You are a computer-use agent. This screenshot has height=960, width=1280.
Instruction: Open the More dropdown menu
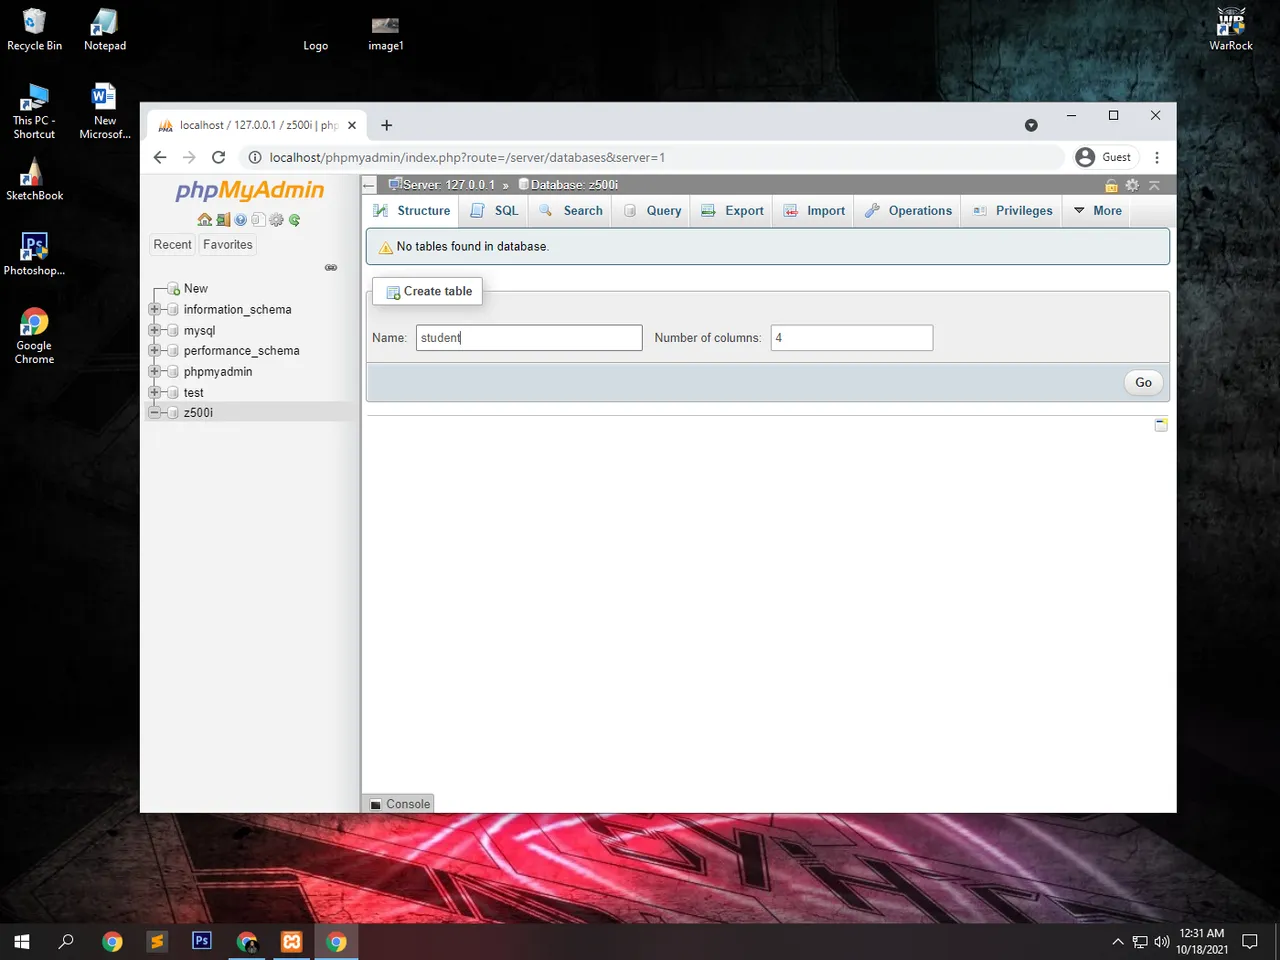click(1097, 211)
